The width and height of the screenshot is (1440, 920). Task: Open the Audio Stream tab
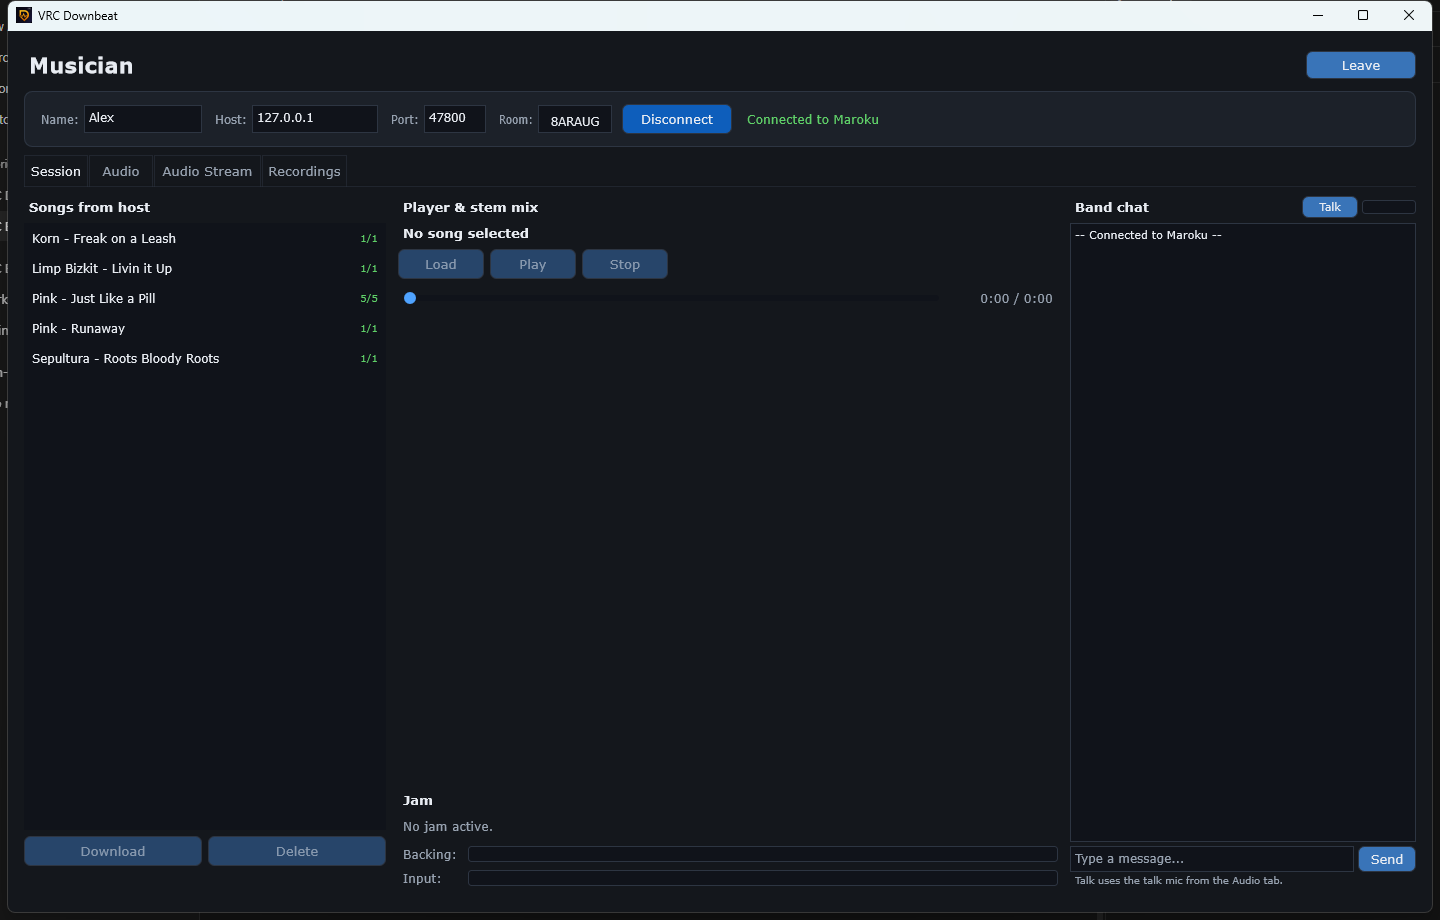tap(207, 171)
